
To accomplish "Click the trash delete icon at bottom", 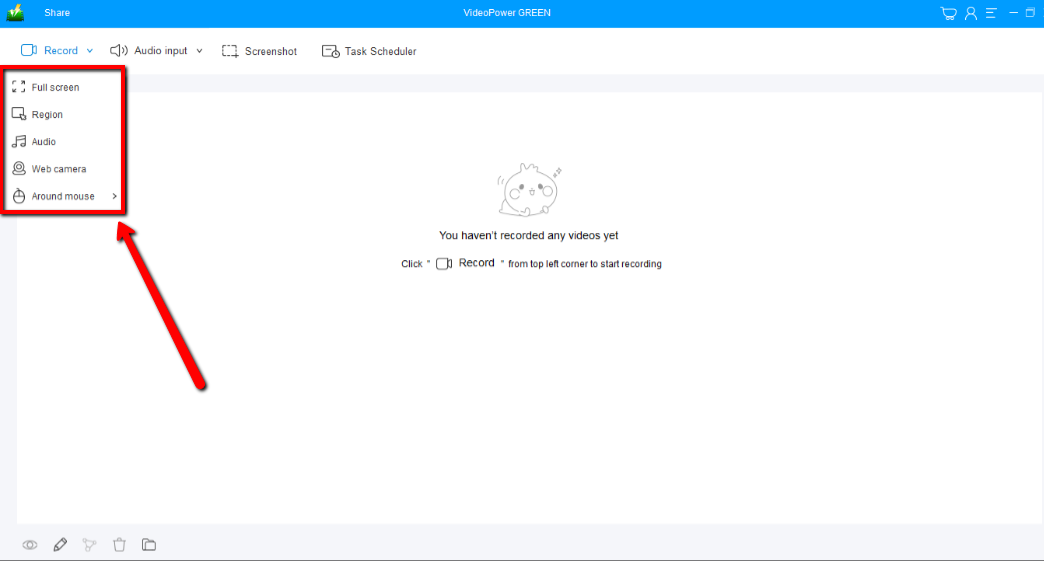I will click(x=120, y=545).
